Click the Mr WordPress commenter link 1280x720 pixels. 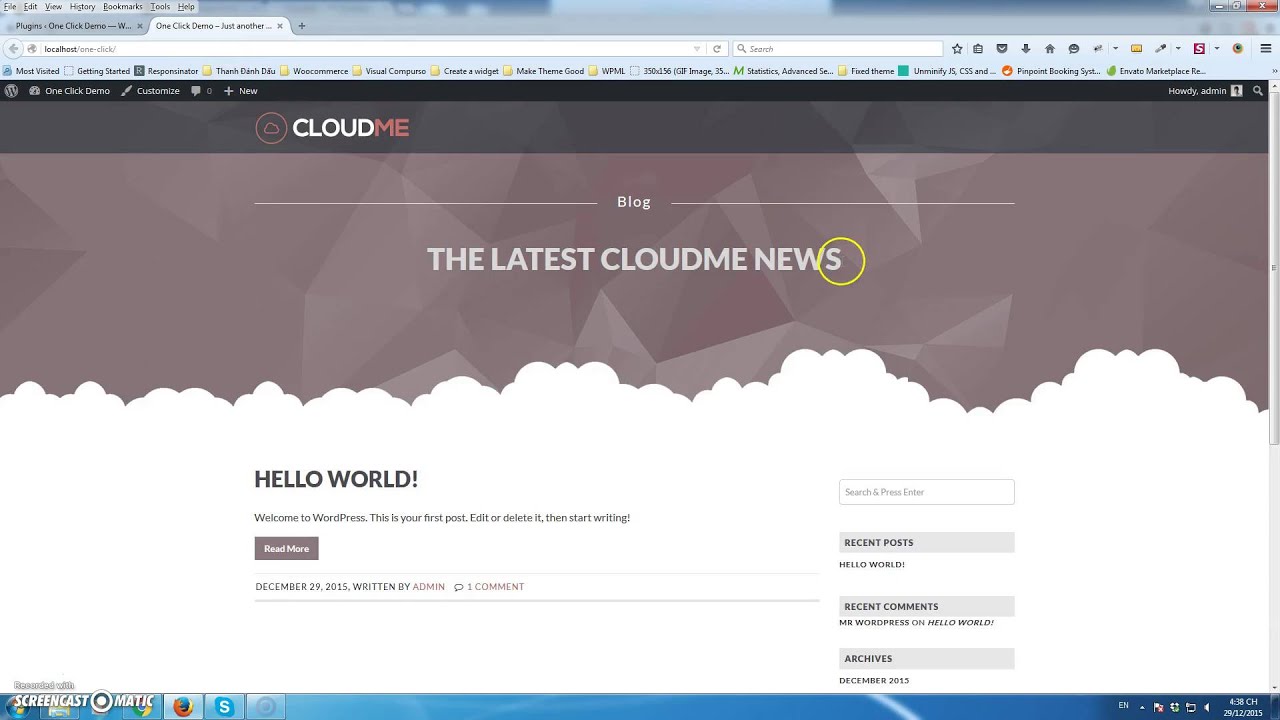[874, 622]
